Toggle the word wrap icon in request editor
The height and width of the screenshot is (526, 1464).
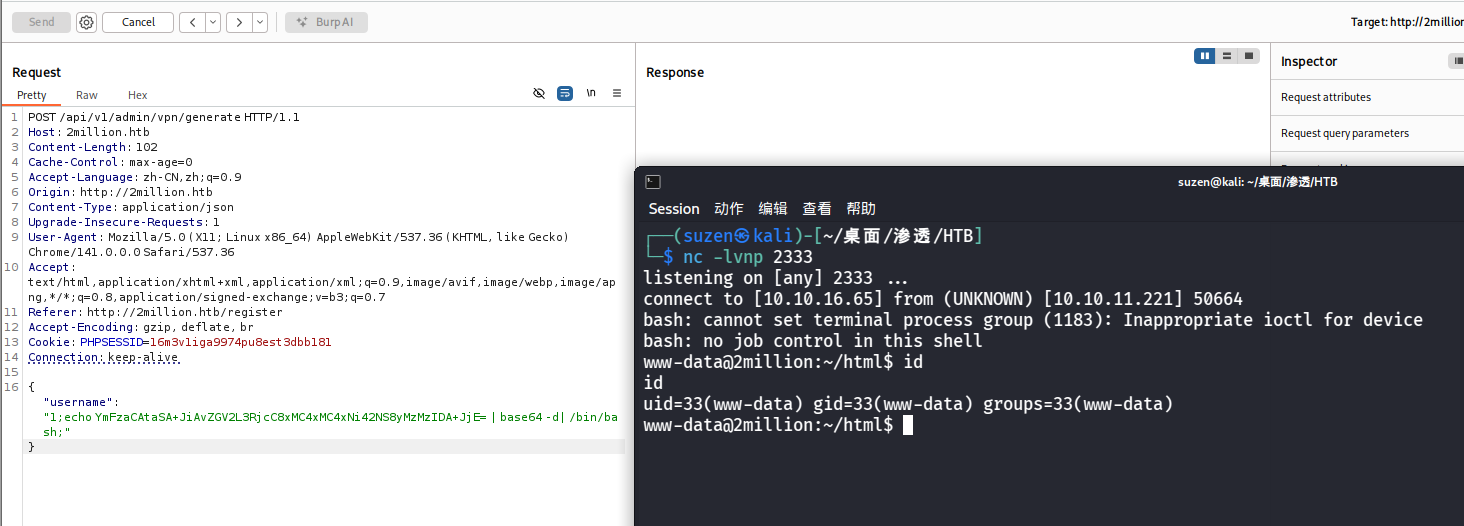click(565, 93)
